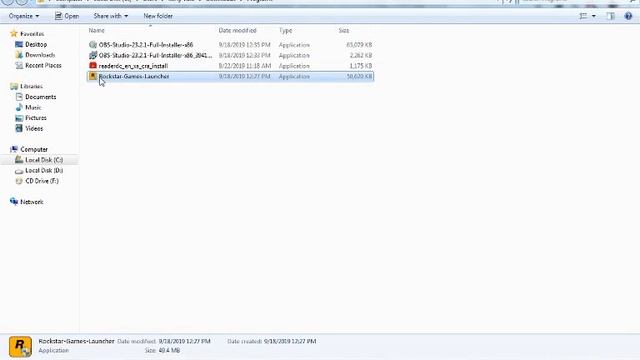Click the Recent Places icon

[x=19, y=65]
